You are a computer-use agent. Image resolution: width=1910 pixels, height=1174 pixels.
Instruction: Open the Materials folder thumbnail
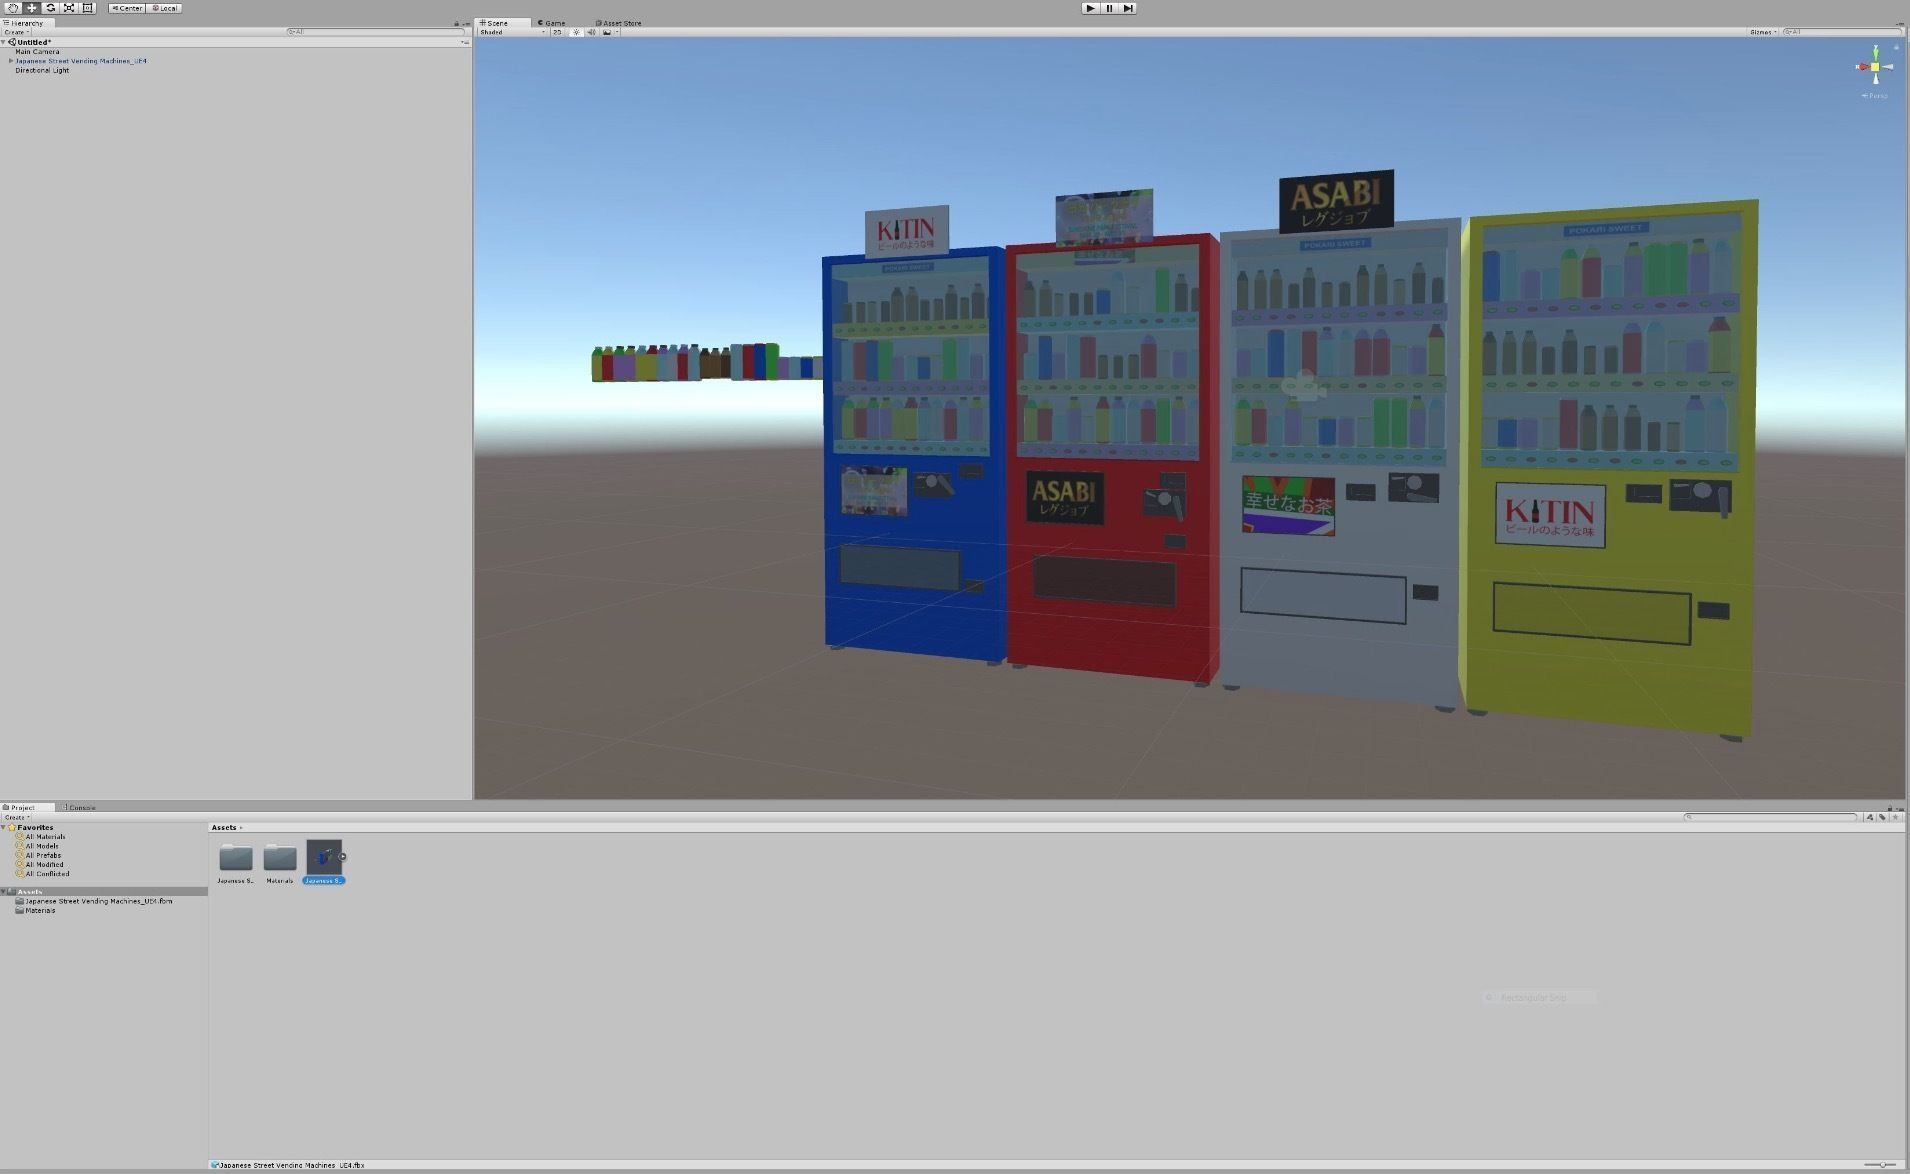pyautogui.click(x=280, y=857)
